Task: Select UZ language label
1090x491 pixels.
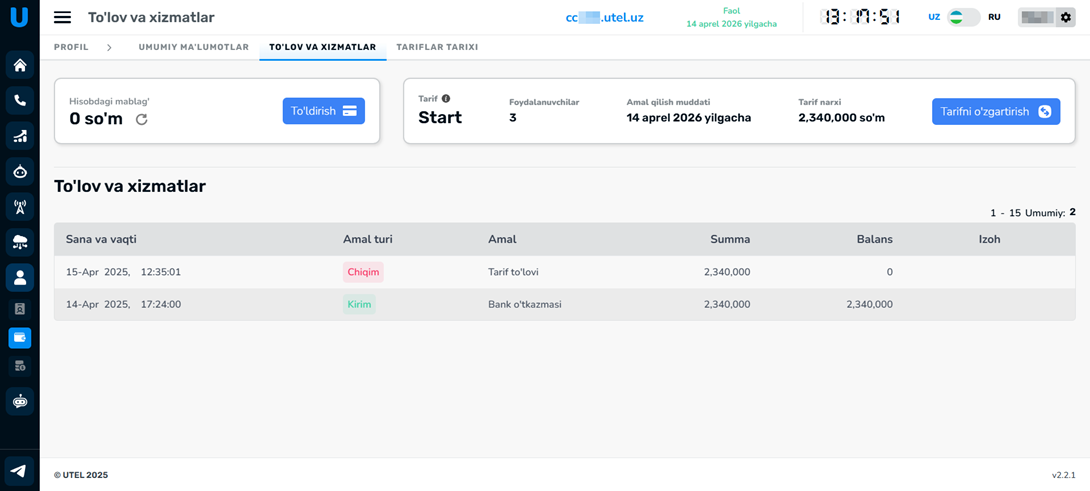Action: click(x=933, y=17)
